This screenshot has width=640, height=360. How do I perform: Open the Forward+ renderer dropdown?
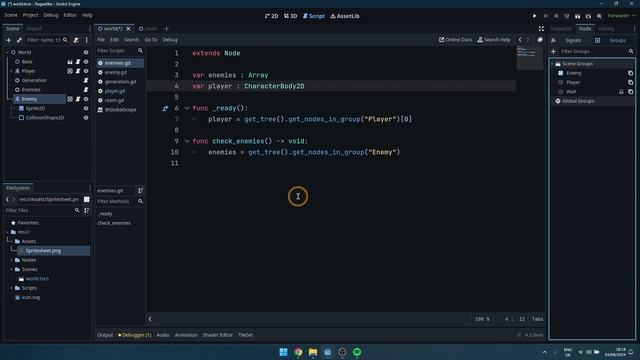(621, 16)
